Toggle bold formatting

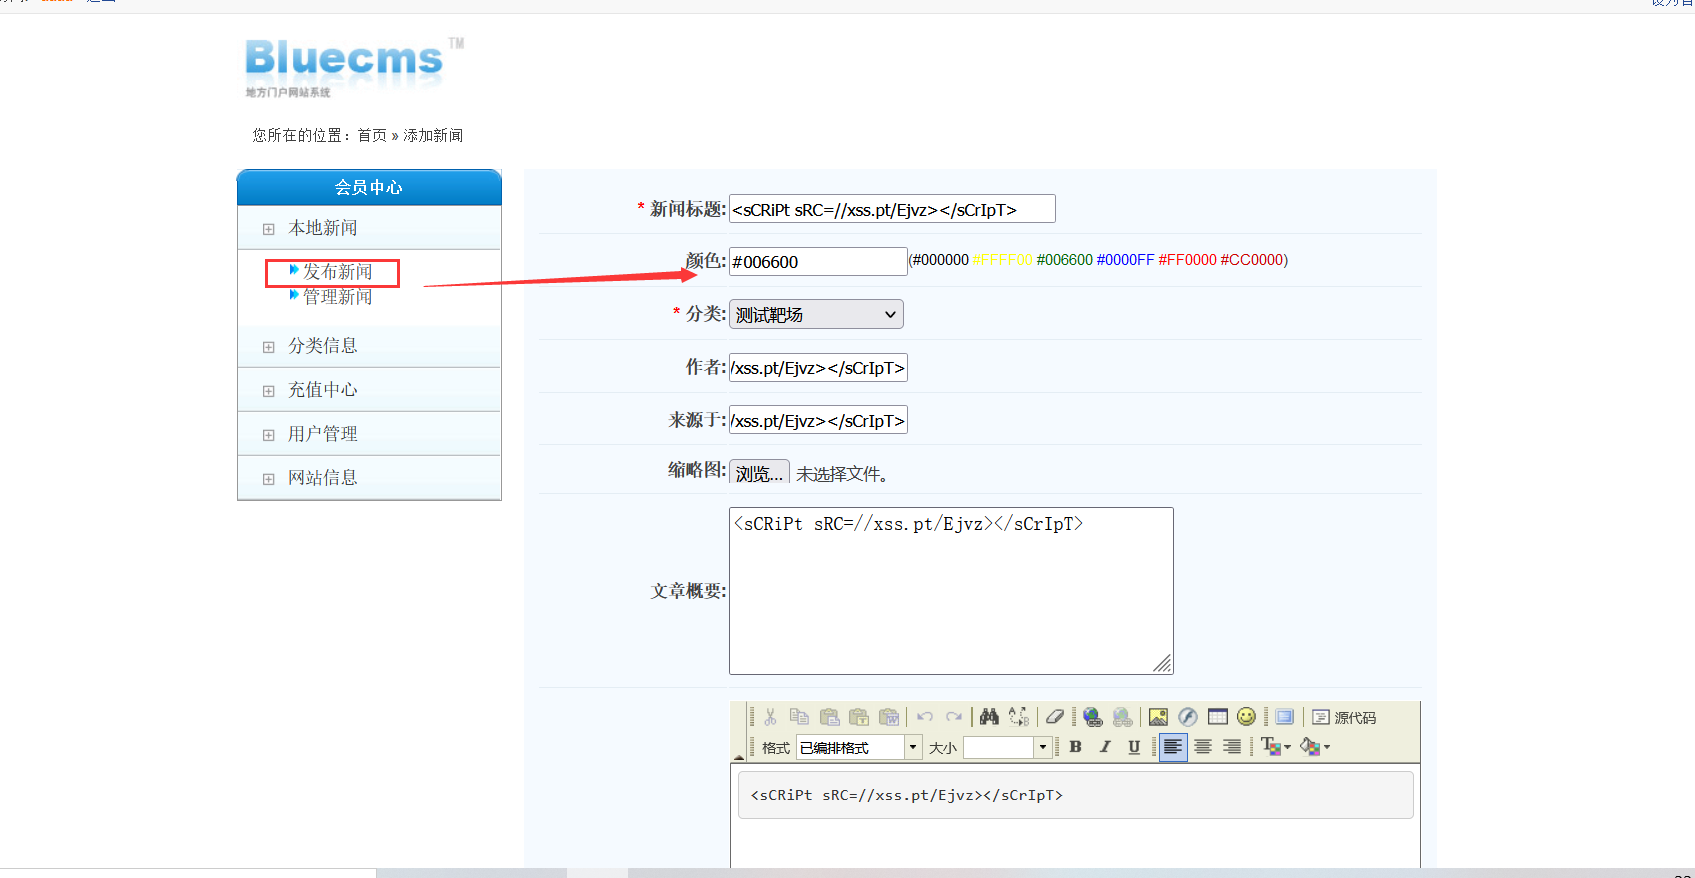pos(1076,747)
